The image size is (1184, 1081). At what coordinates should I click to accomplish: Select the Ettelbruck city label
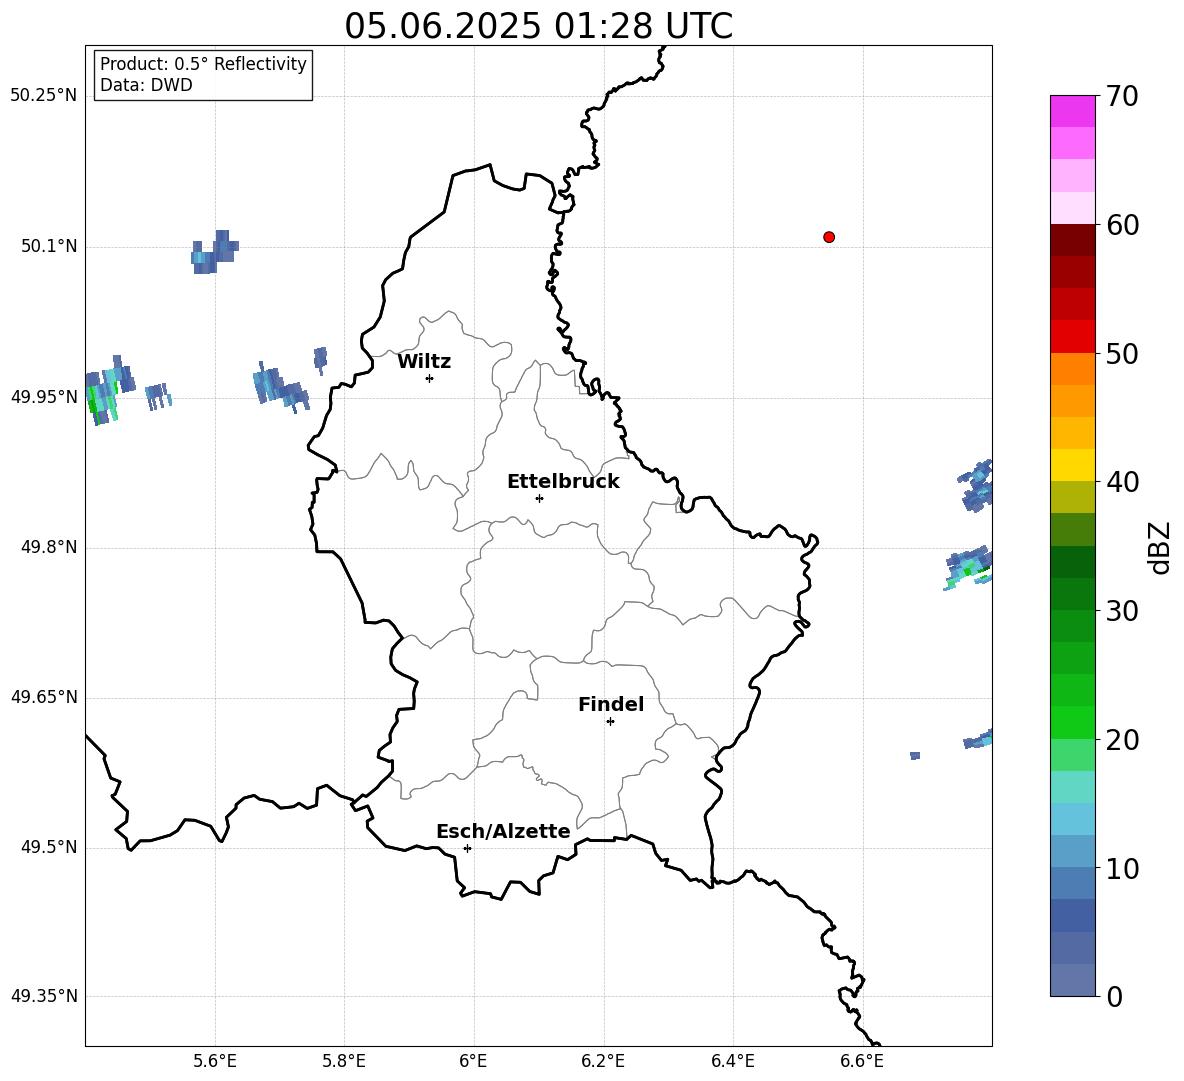[563, 482]
